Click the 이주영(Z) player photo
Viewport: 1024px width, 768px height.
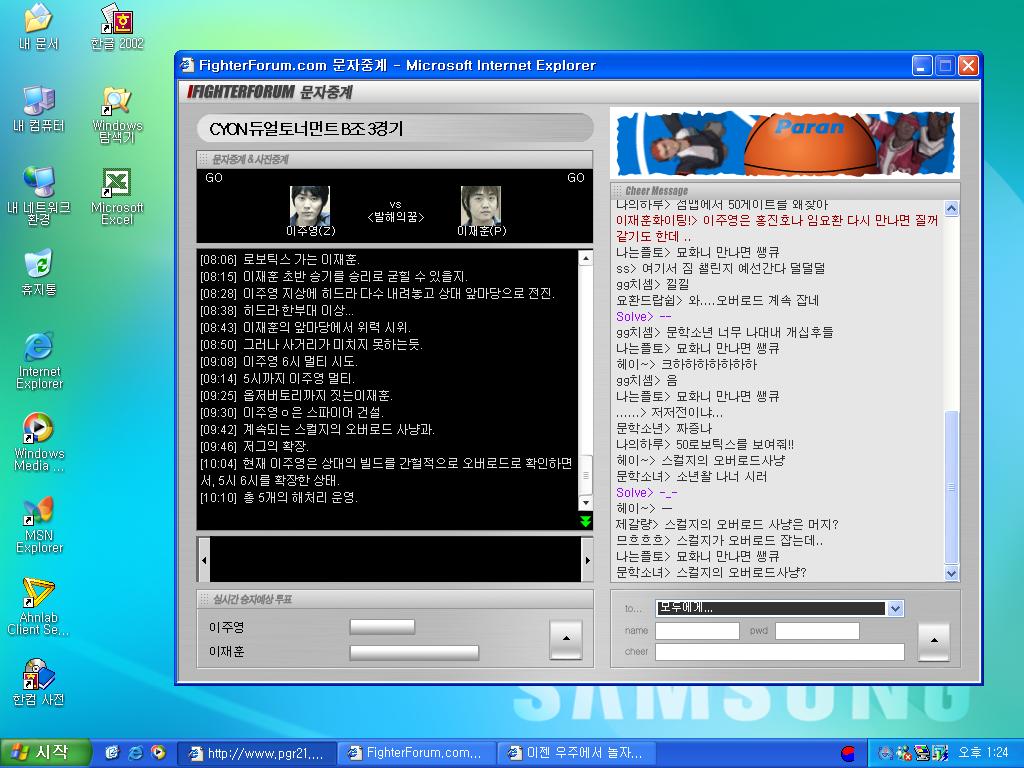tap(310, 206)
